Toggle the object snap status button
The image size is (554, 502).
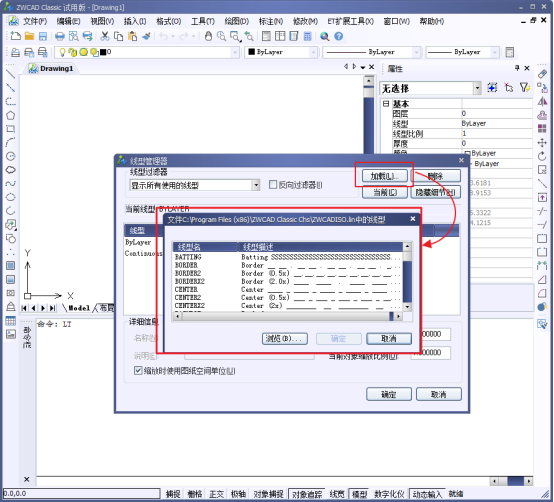[x=269, y=494]
